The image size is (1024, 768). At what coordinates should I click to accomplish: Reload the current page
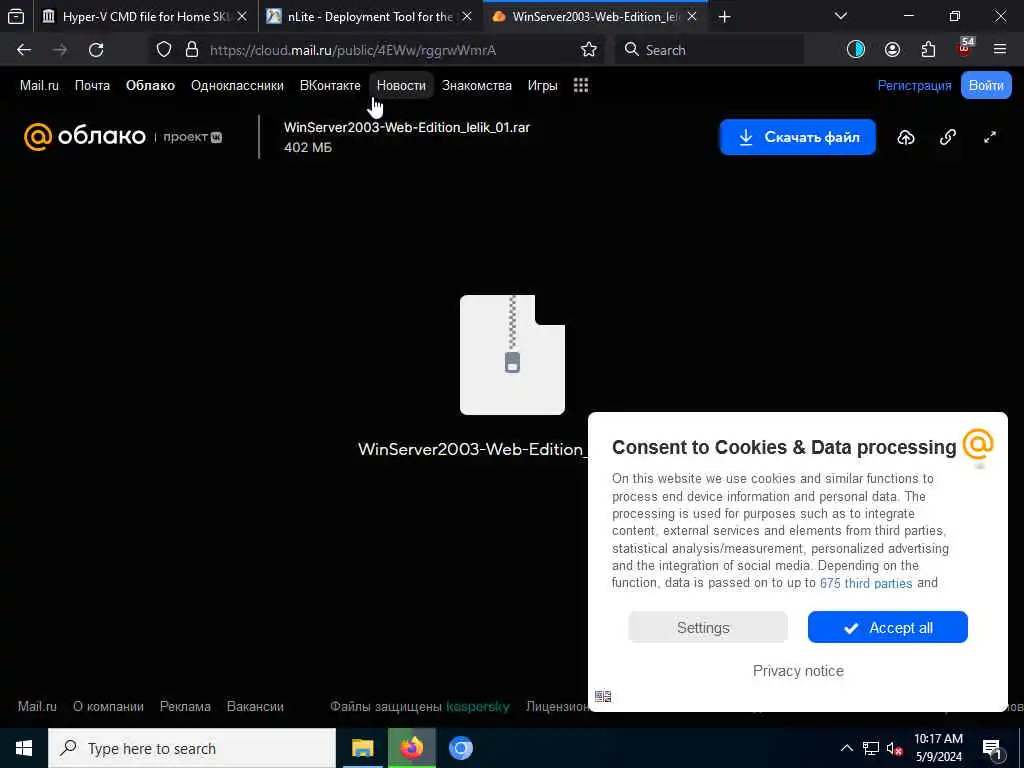click(96, 50)
